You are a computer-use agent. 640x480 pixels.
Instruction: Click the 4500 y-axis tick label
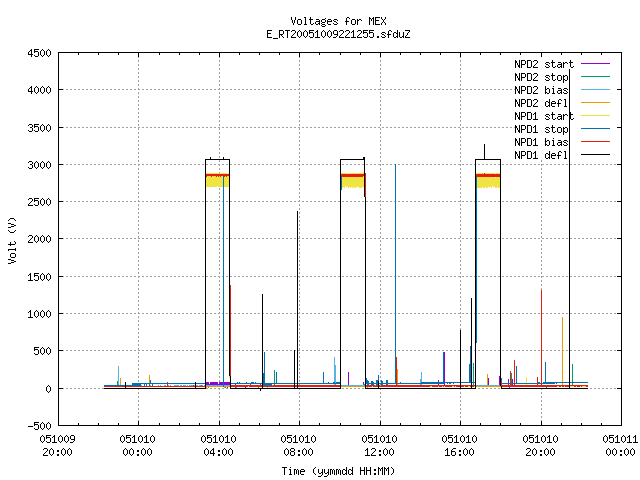40,53
